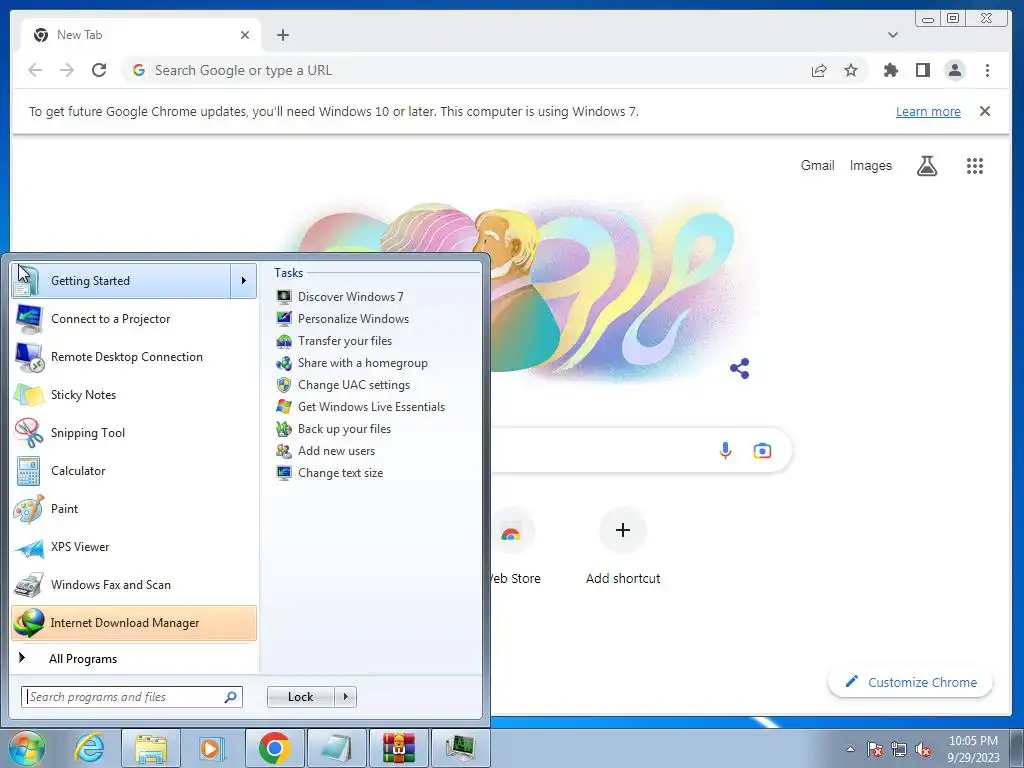Toggle Chrome side panel icon
Viewport: 1024px width, 768px height.
coord(923,70)
